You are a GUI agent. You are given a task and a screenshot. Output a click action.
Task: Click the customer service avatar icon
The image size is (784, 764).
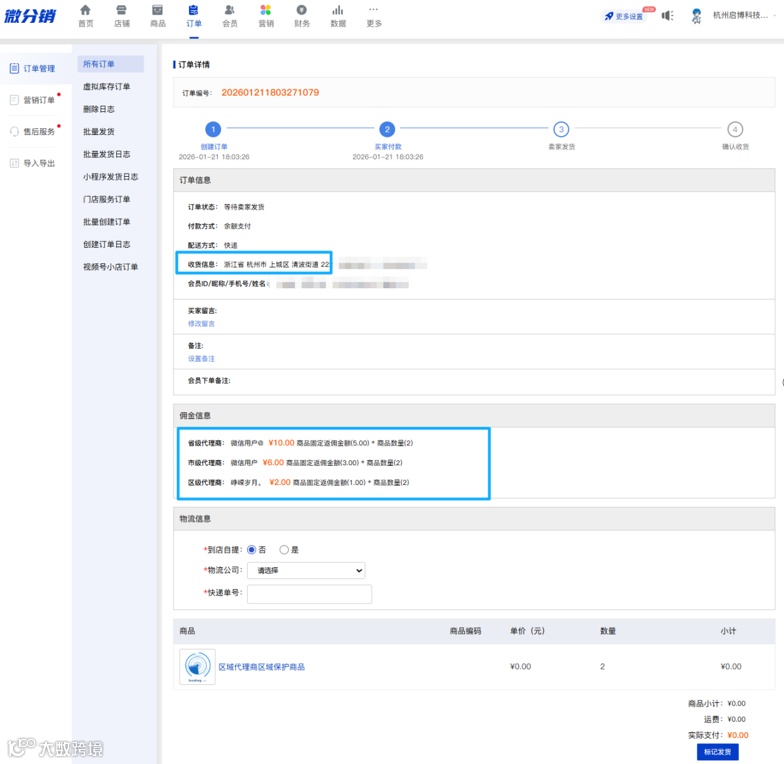pos(696,16)
